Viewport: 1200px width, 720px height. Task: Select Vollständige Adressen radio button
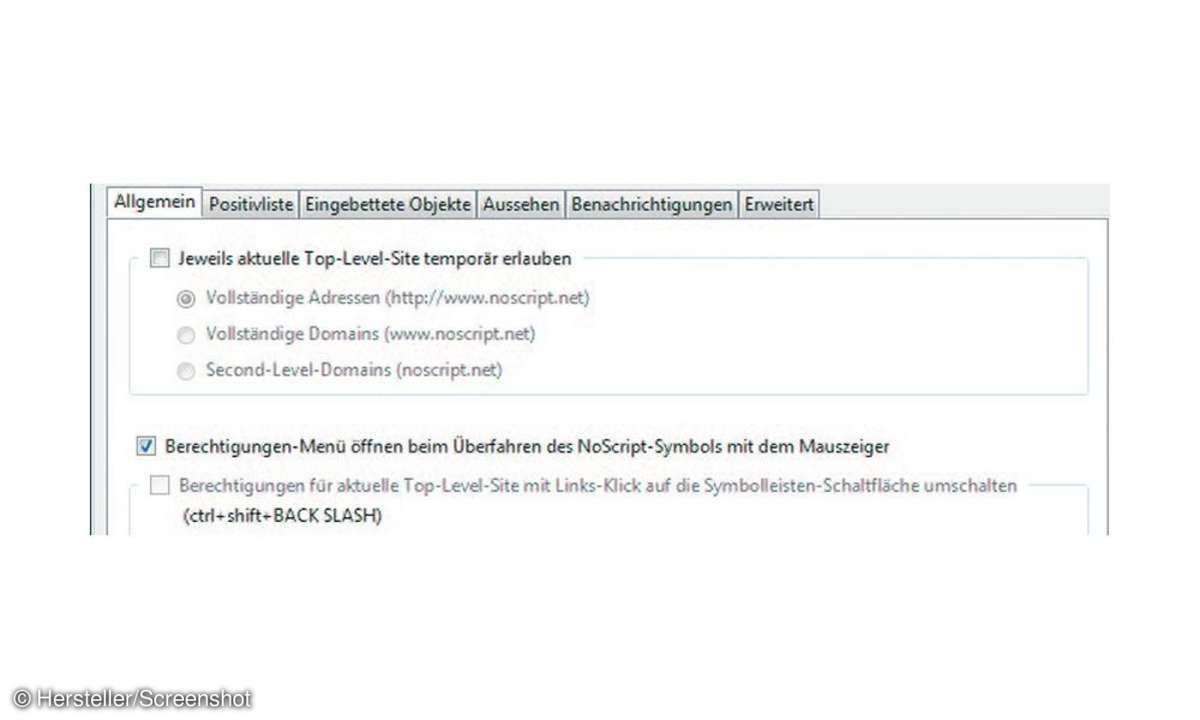point(186,298)
